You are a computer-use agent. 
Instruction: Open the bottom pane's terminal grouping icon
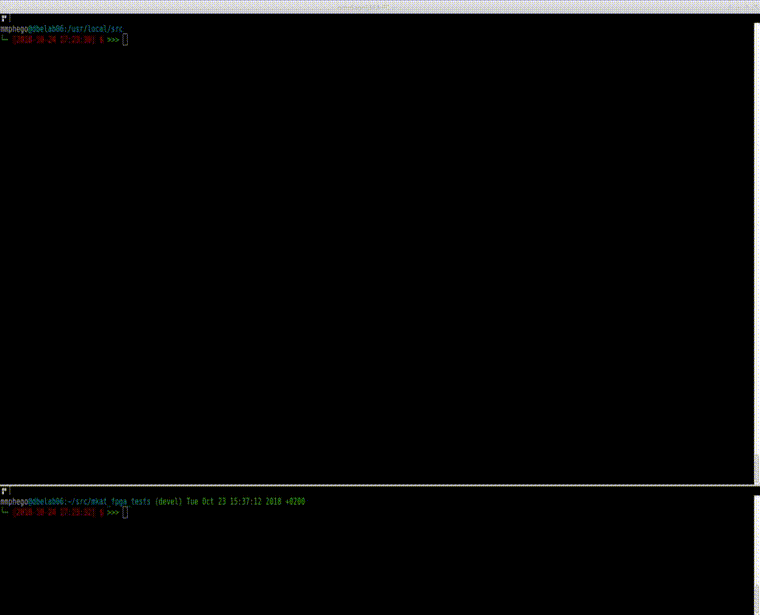click(x=4, y=491)
